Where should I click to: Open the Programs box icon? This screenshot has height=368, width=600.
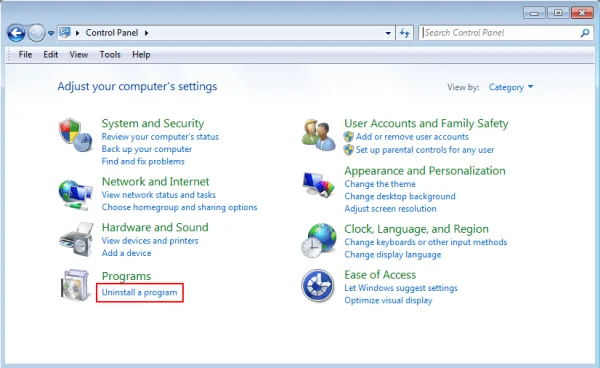coord(75,285)
